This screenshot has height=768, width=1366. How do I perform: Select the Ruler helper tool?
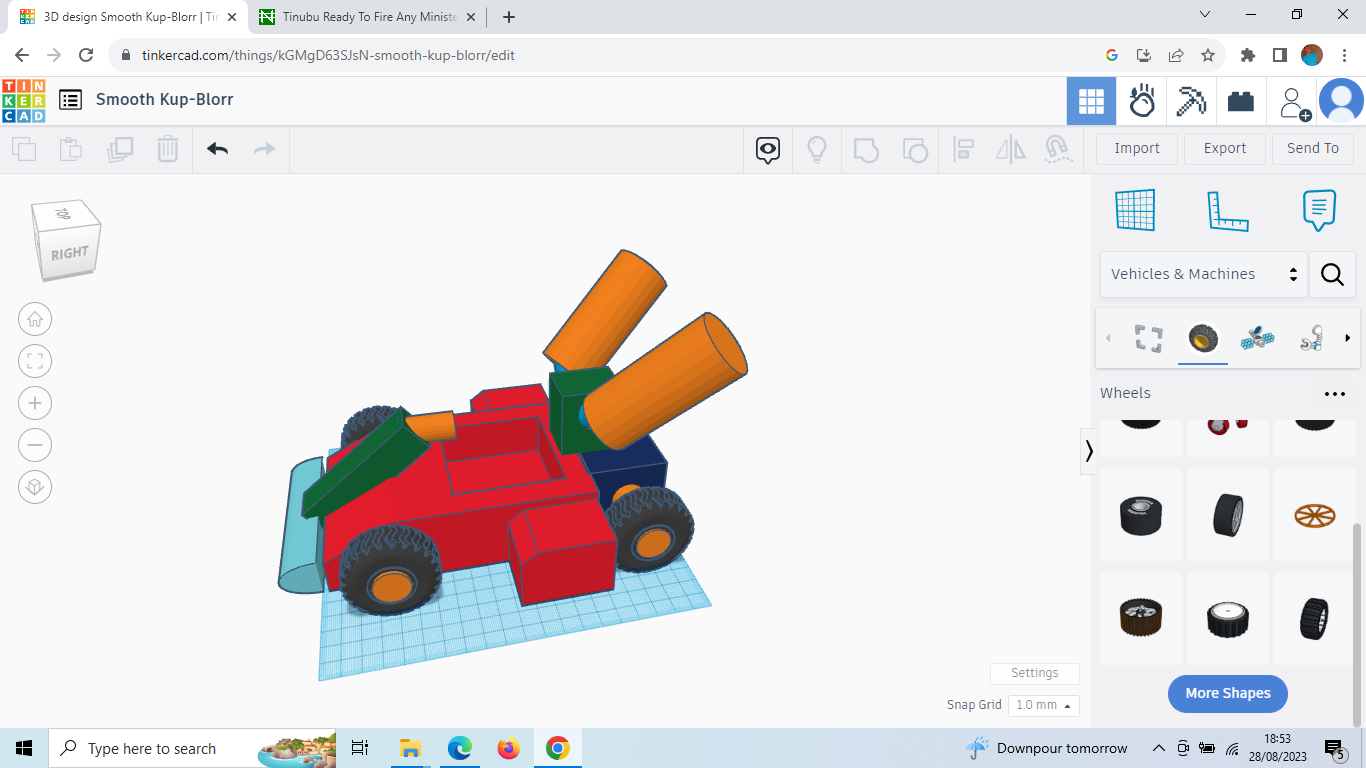click(x=1228, y=210)
